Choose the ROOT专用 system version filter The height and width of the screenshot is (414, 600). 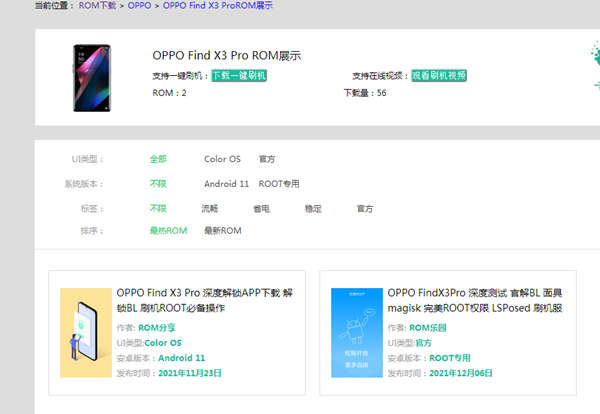click(279, 184)
